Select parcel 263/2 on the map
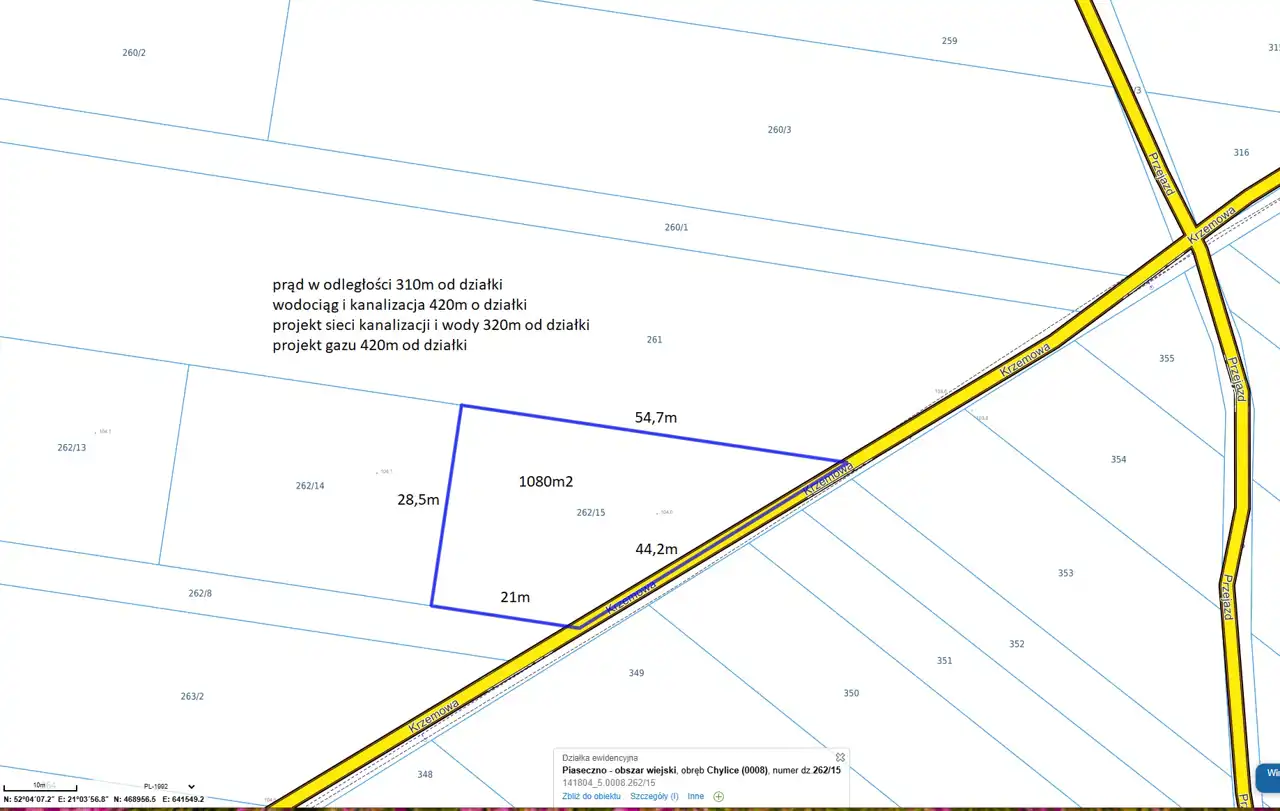1280x811 pixels. tap(192, 697)
